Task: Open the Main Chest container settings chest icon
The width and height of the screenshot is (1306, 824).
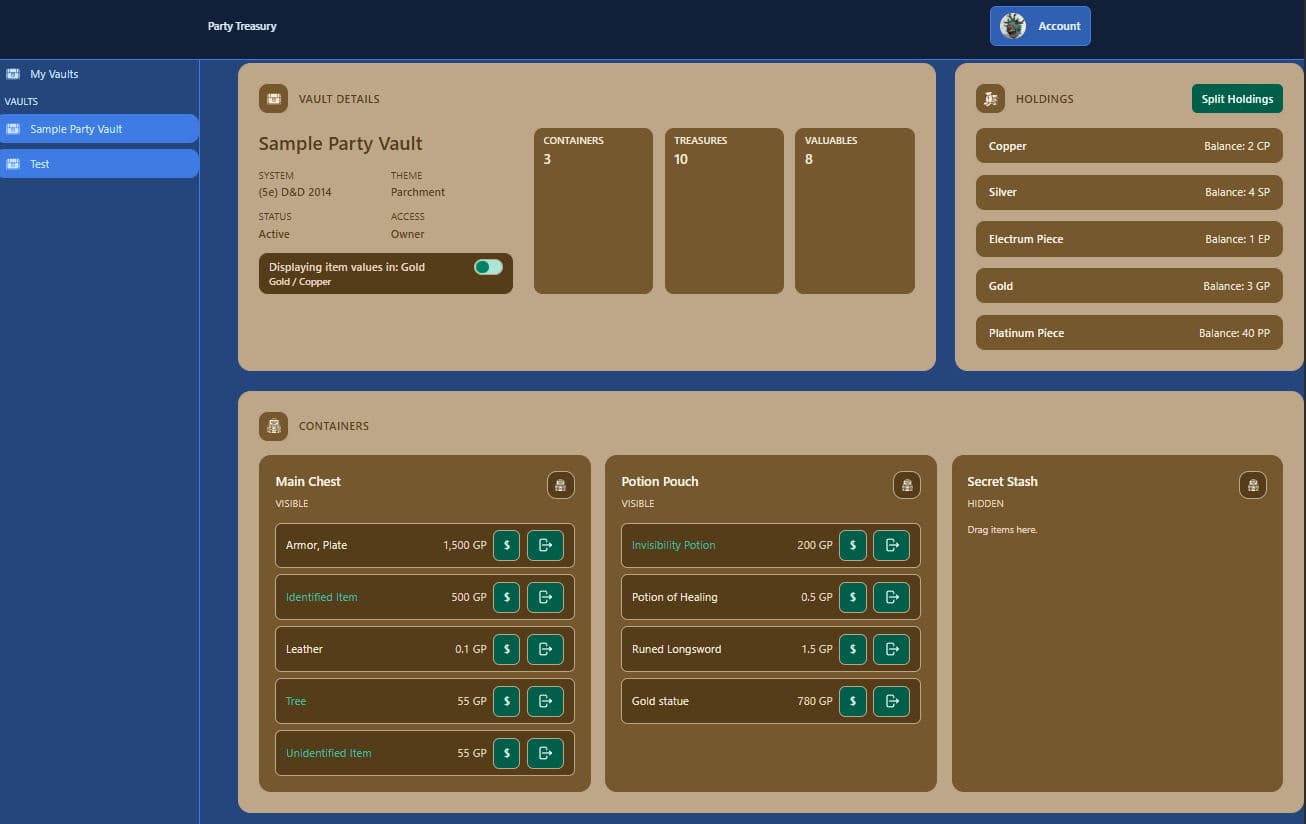Action: (x=560, y=485)
